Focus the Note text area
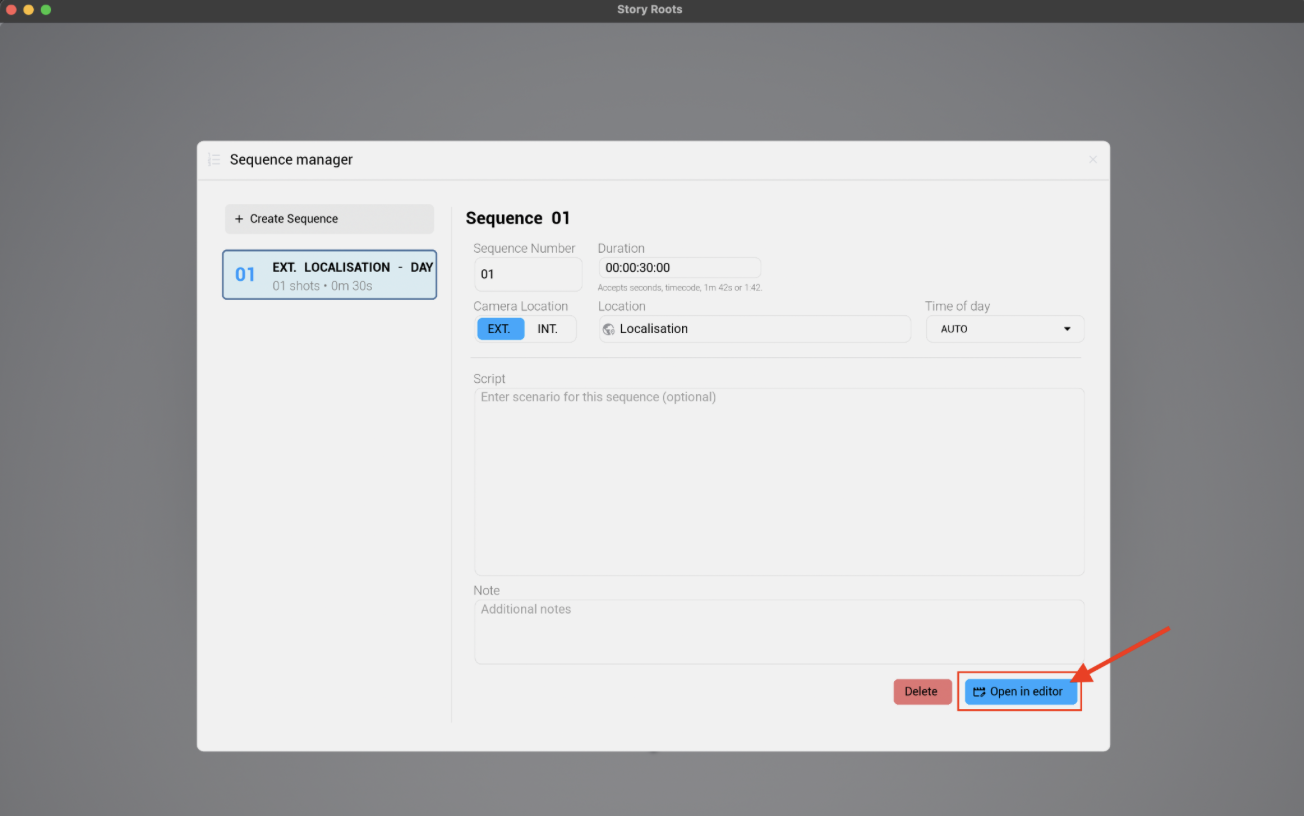Viewport: 1304px width, 816px height. click(779, 632)
